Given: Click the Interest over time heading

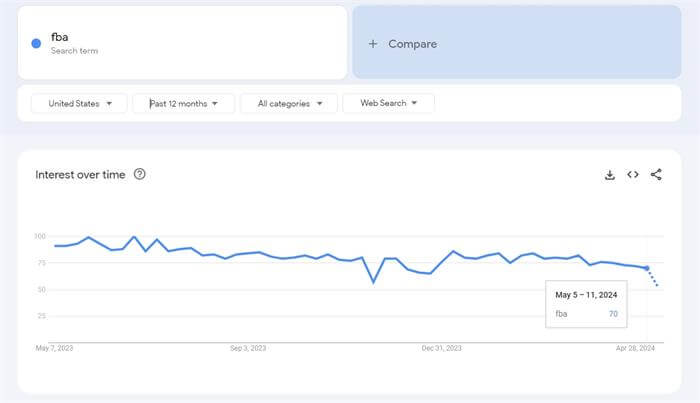Looking at the screenshot, I should pos(80,174).
